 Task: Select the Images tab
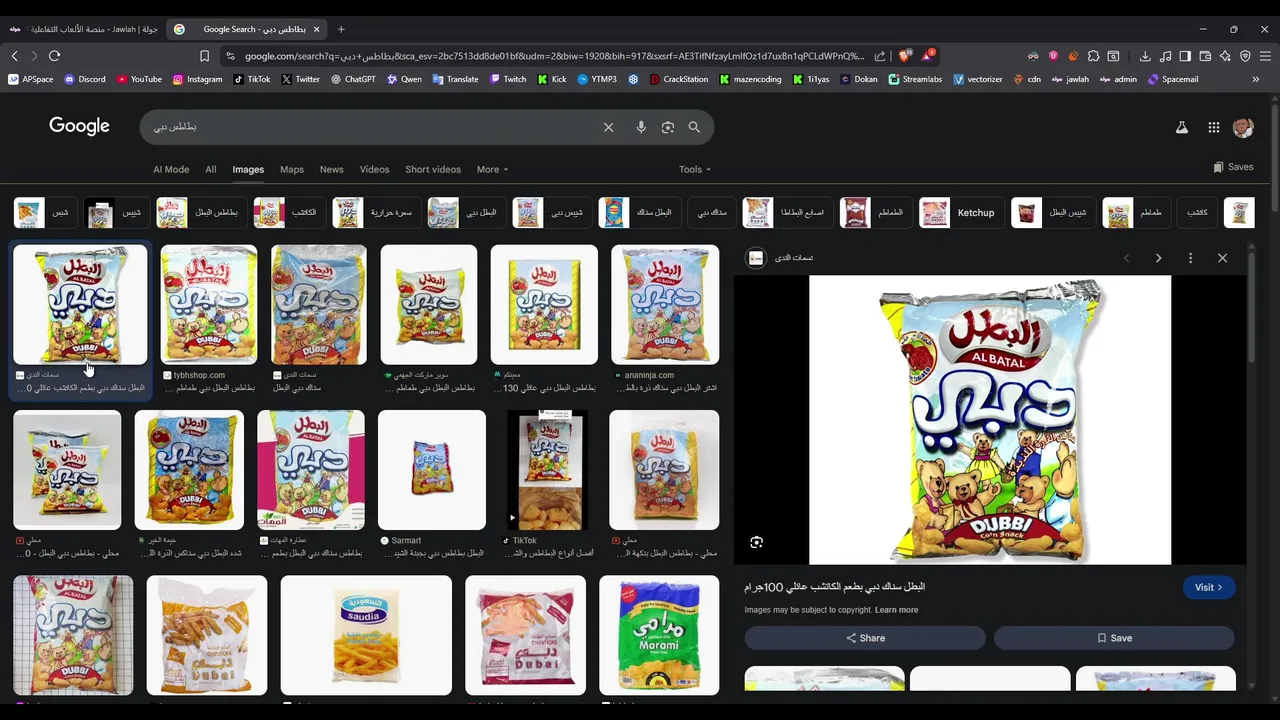point(248,169)
